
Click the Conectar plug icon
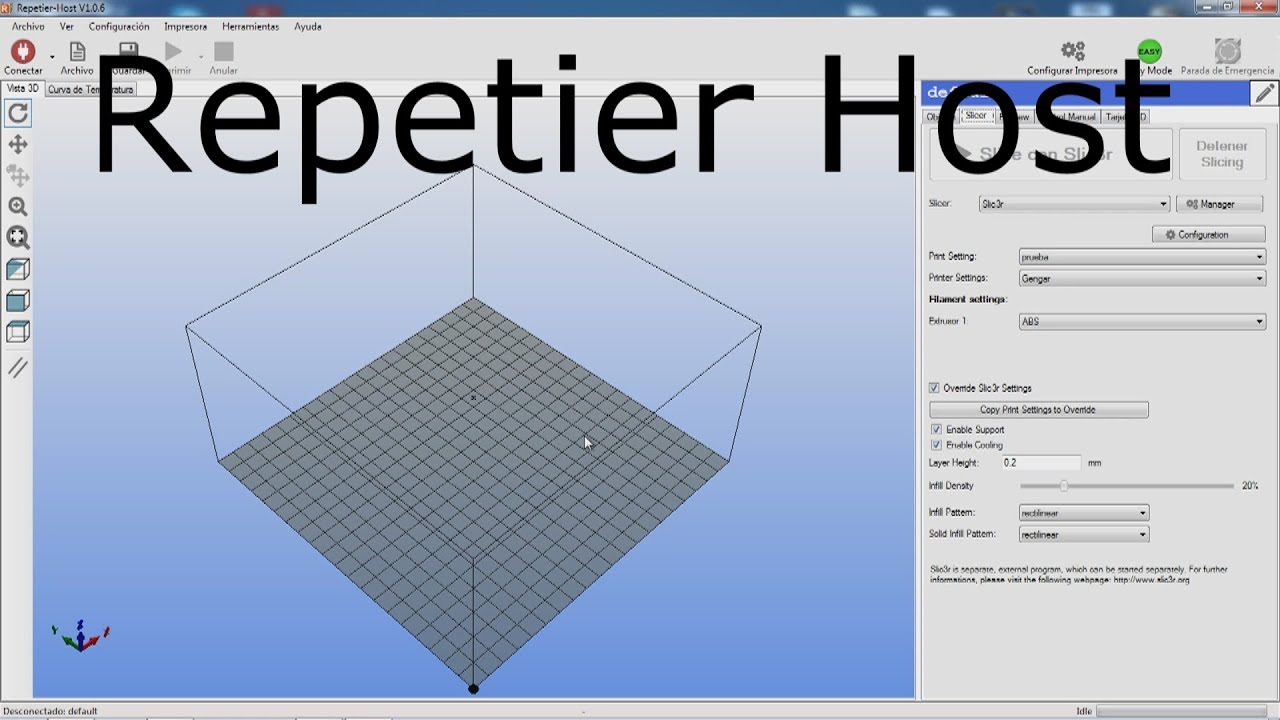[x=23, y=51]
